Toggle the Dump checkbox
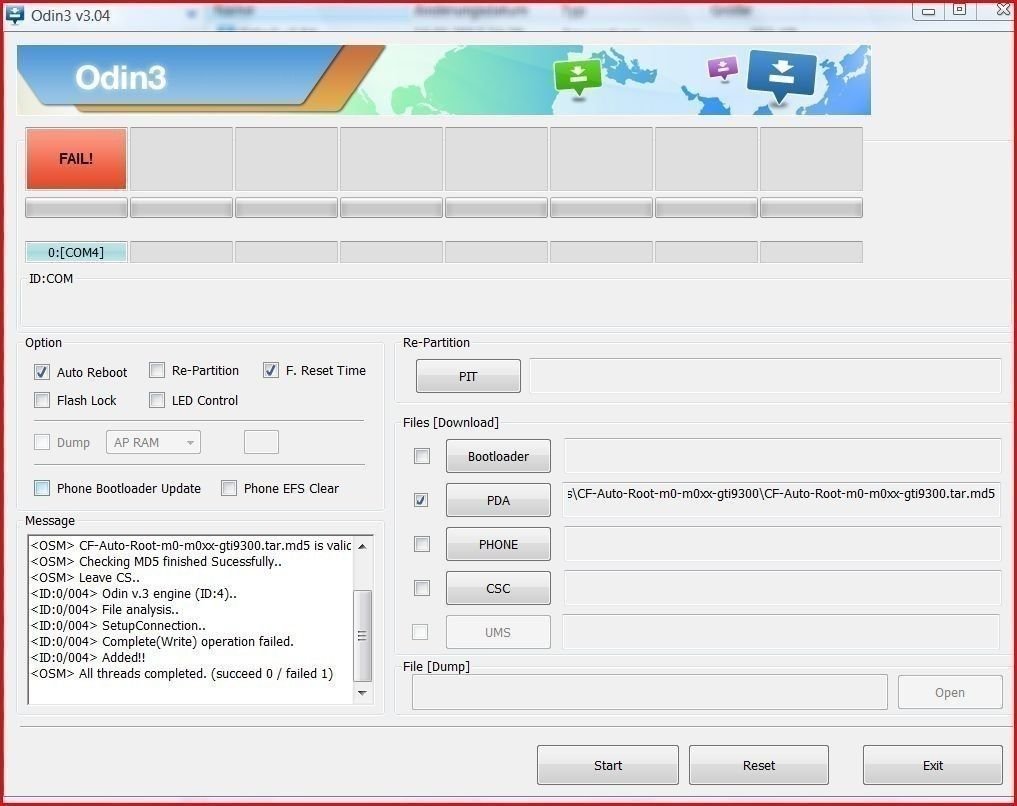 click(x=42, y=442)
